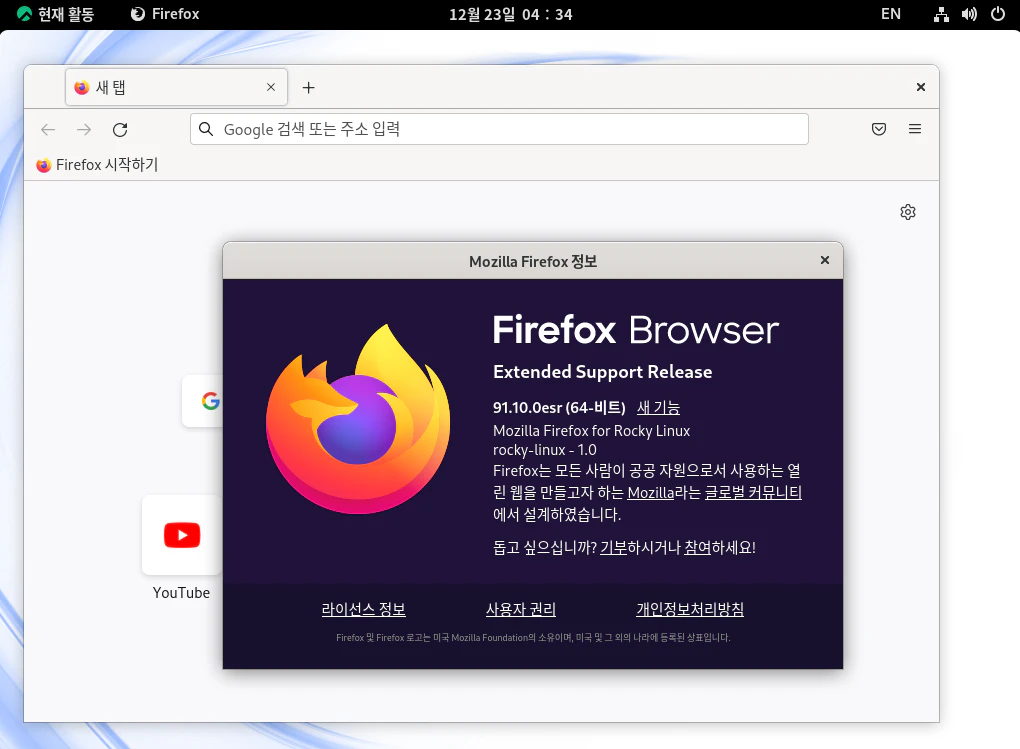Click the Extended Support Release heading
Image resolution: width=1020 pixels, height=749 pixels.
click(x=602, y=372)
